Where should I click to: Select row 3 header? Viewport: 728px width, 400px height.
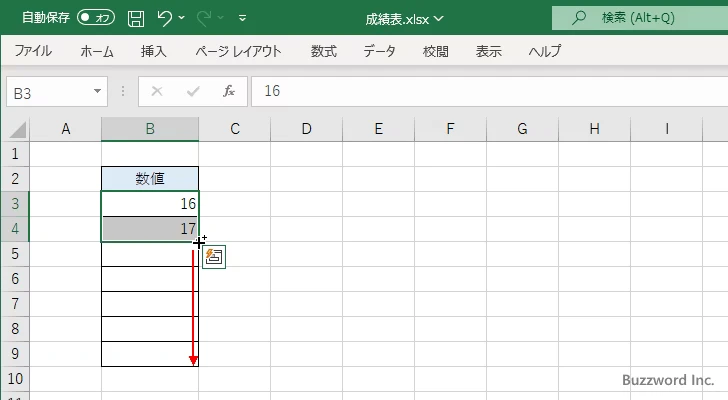tap(15, 204)
